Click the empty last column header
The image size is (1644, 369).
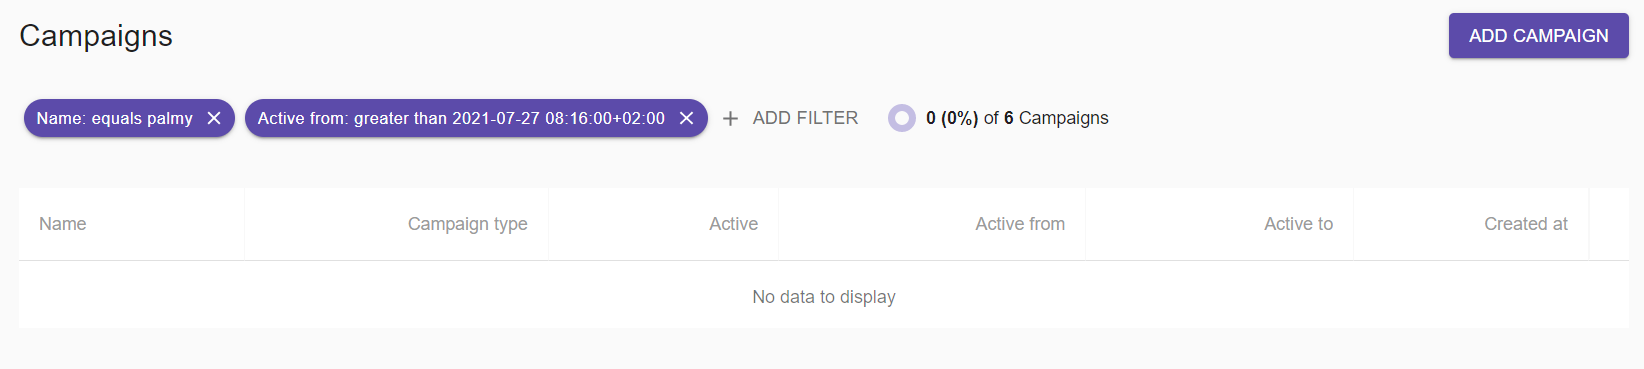point(1609,224)
